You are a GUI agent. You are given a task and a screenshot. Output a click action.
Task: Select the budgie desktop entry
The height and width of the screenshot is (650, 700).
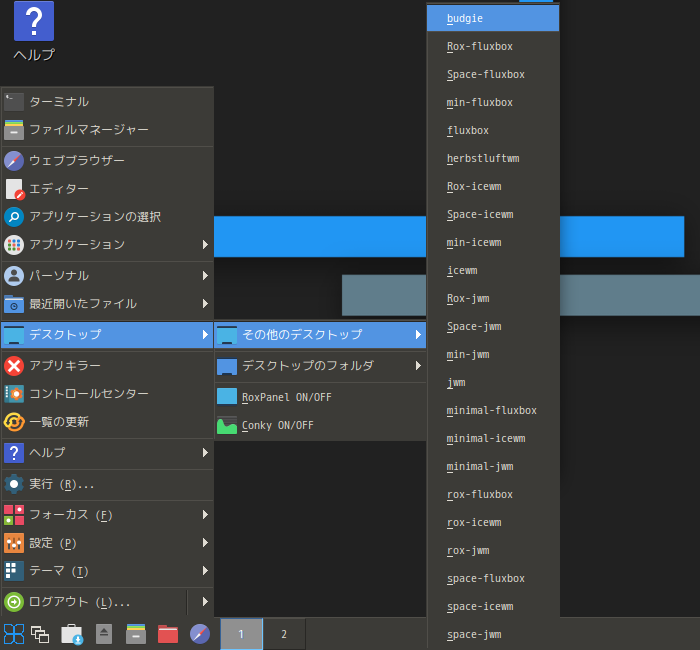point(493,18)
